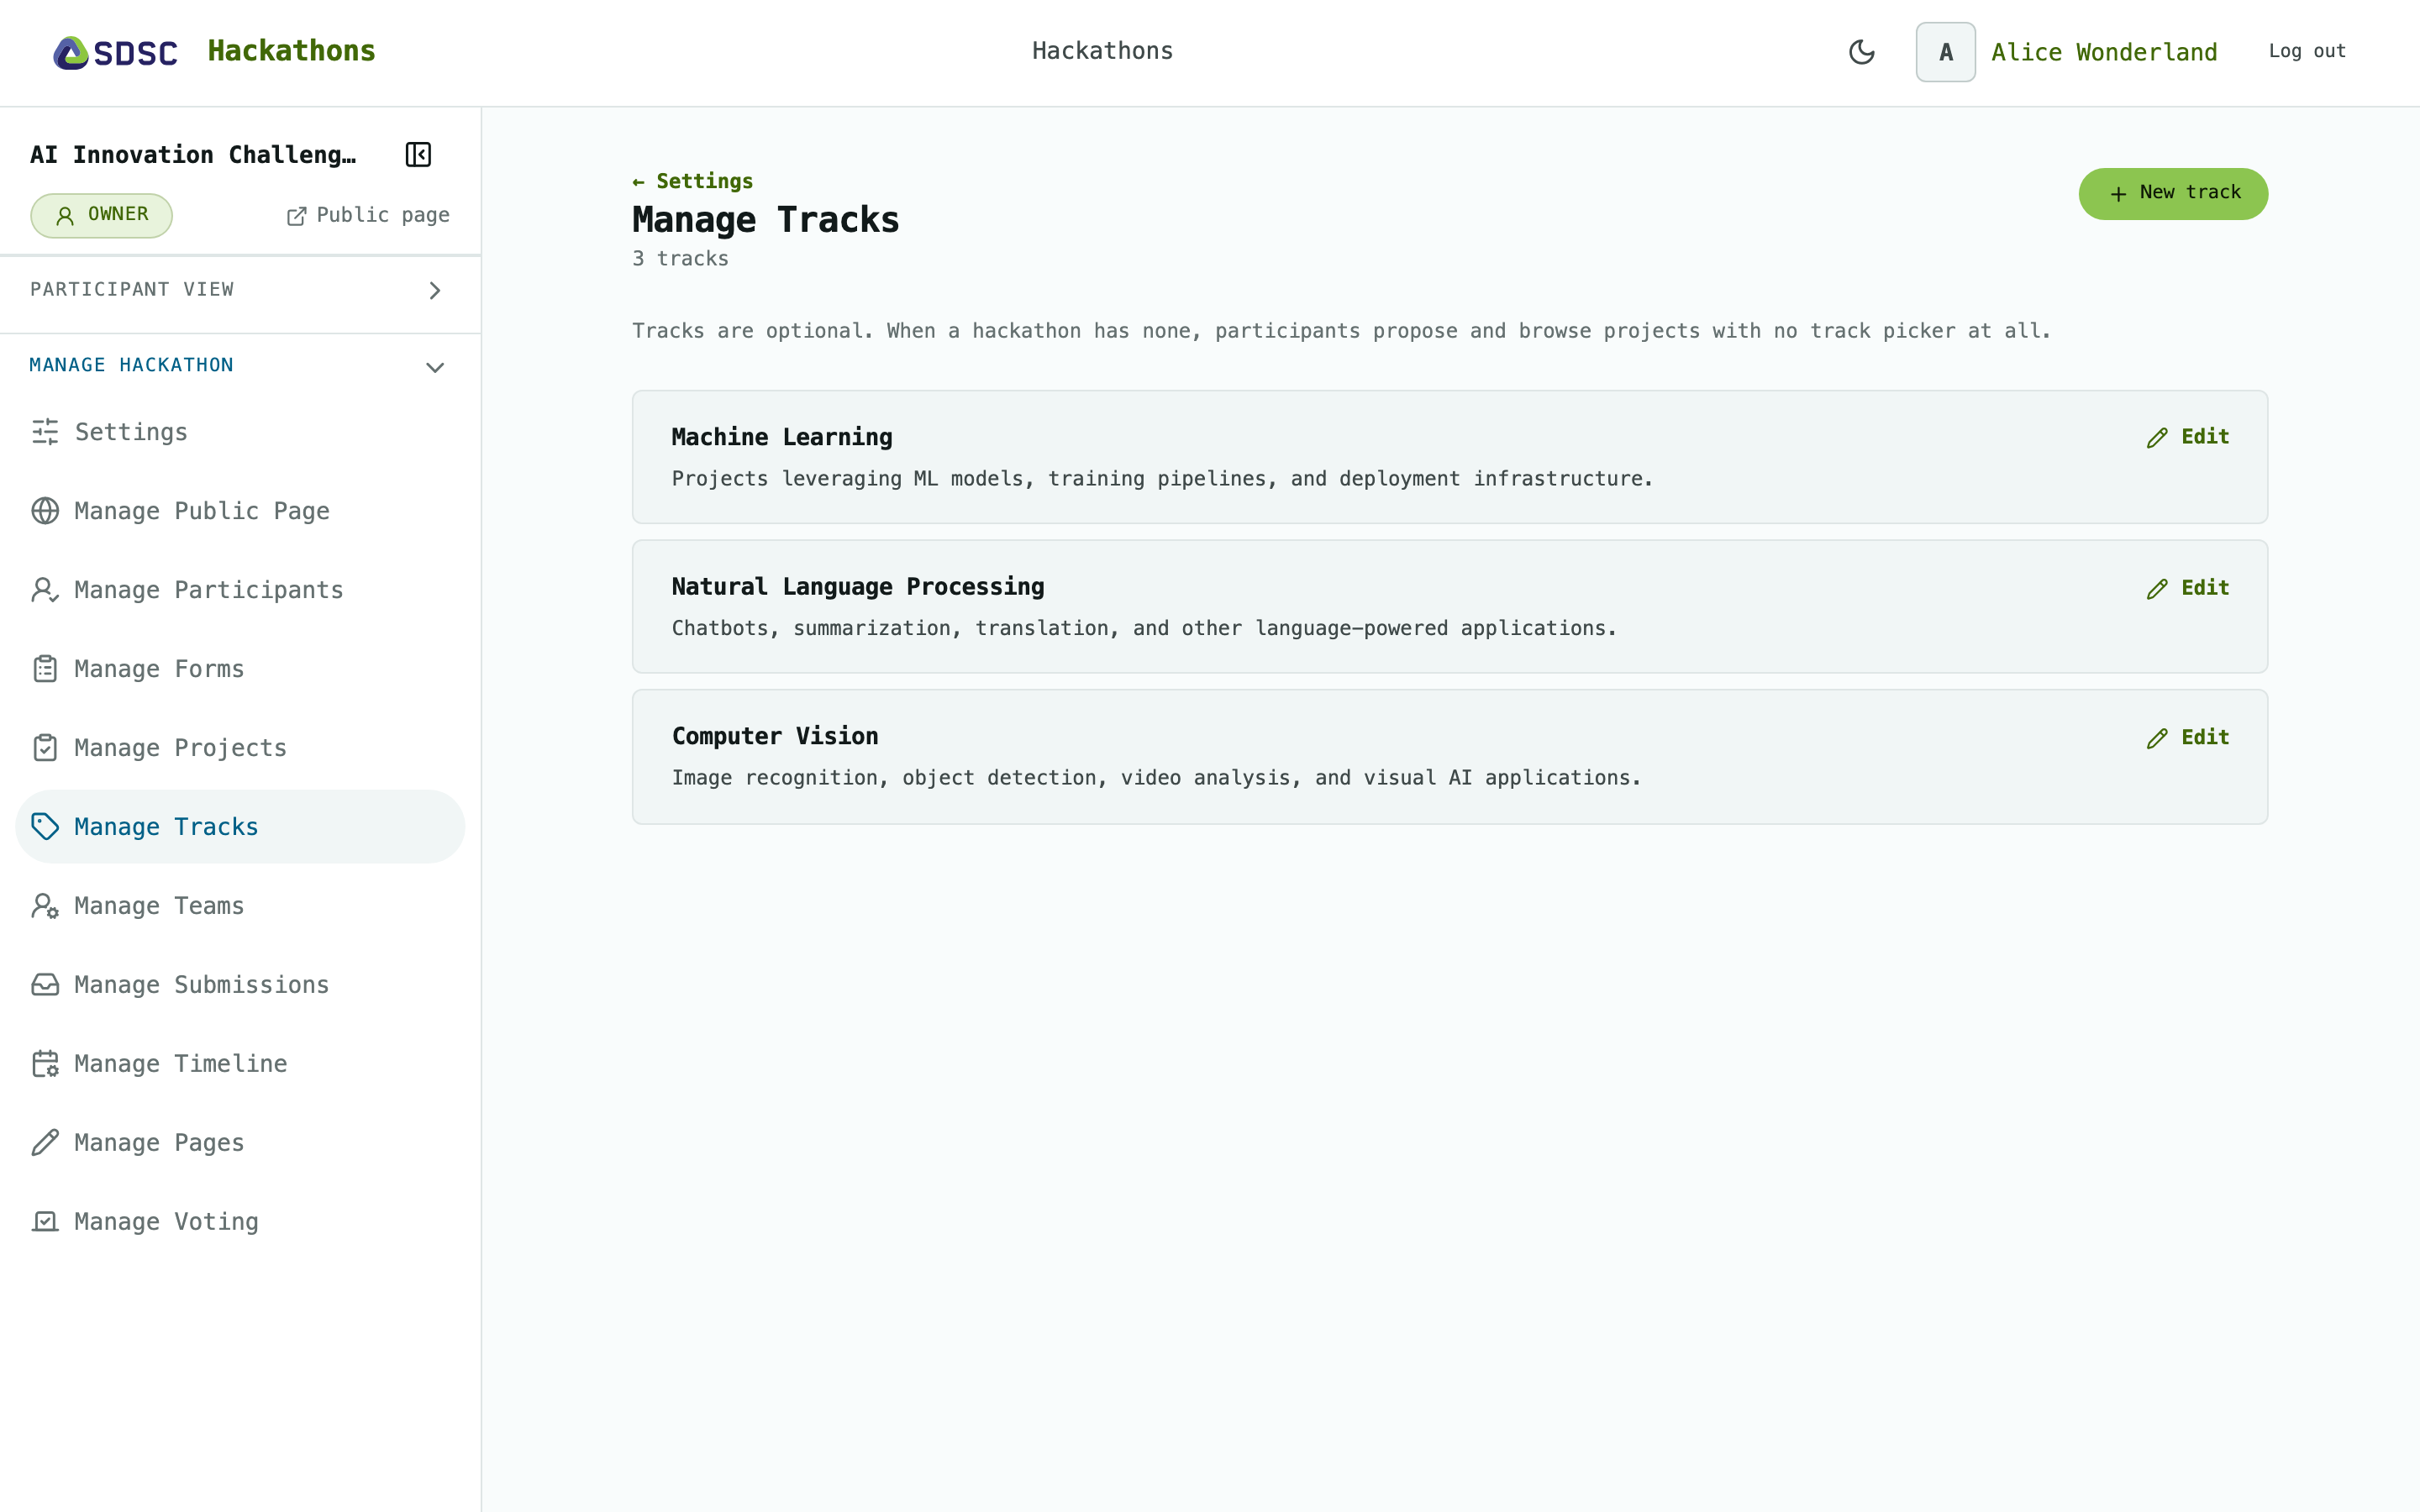Click the Settings sliders icon in sidebar
Image resolution: width=2420 pixels, height=1512 pixels.
[45, 432]
